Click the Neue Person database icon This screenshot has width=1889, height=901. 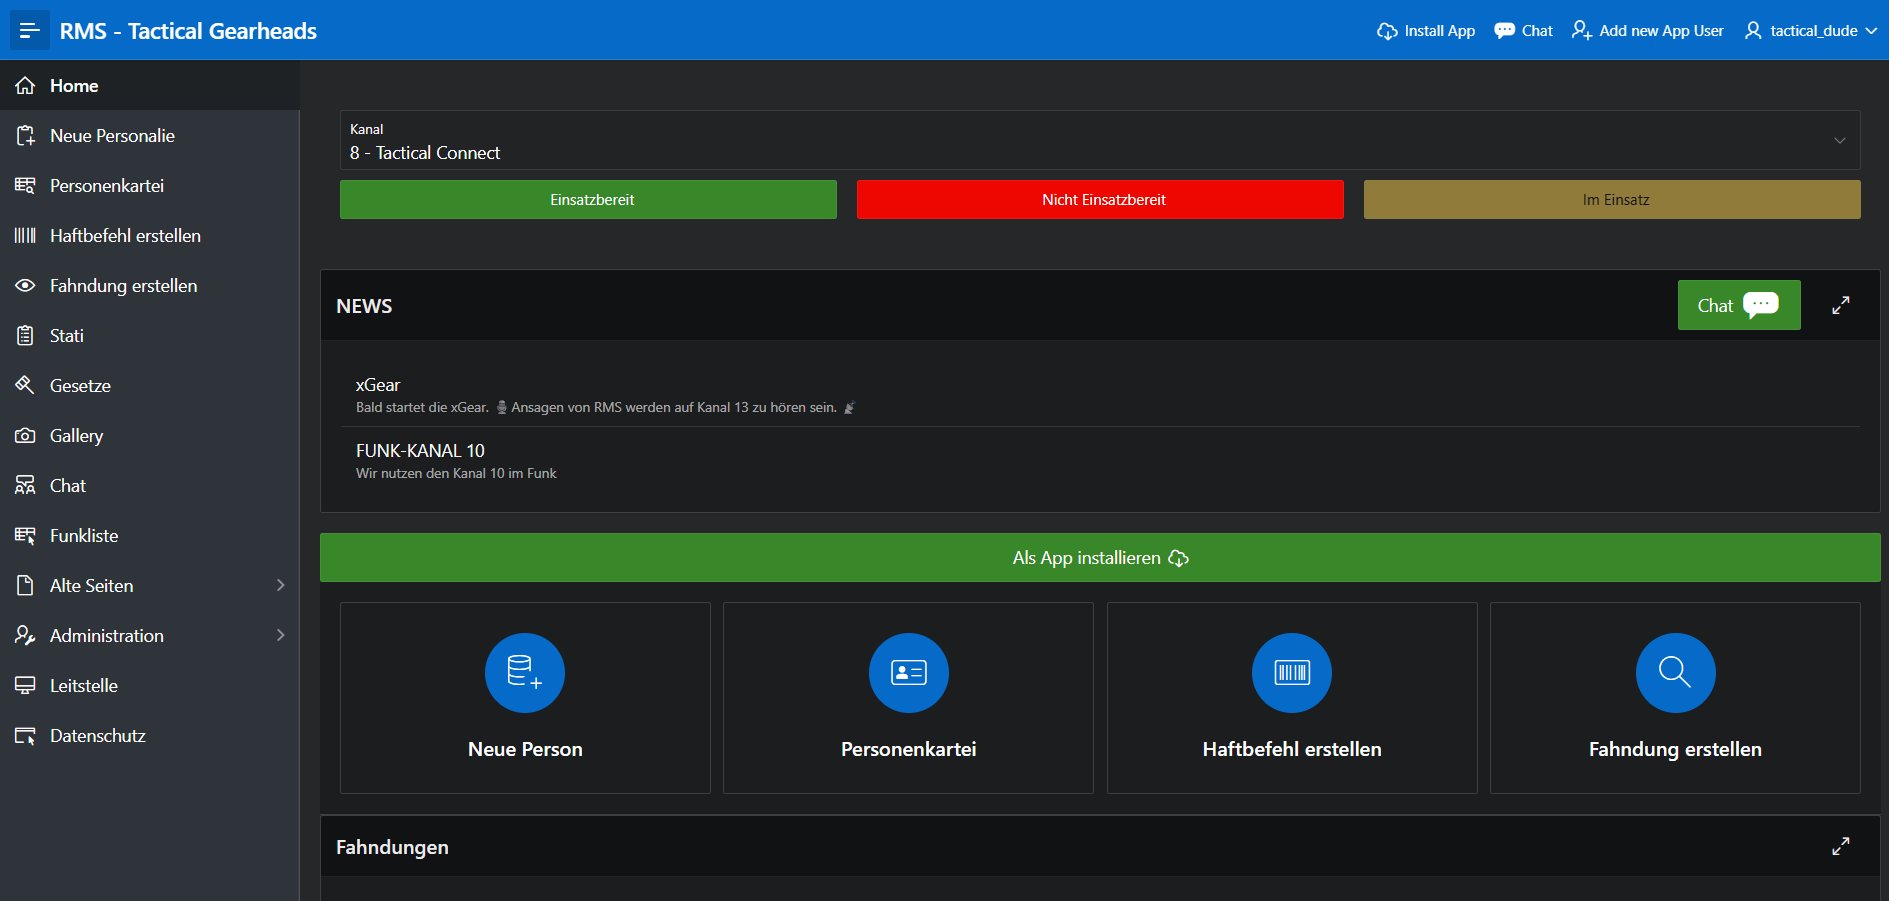point(525,673)
